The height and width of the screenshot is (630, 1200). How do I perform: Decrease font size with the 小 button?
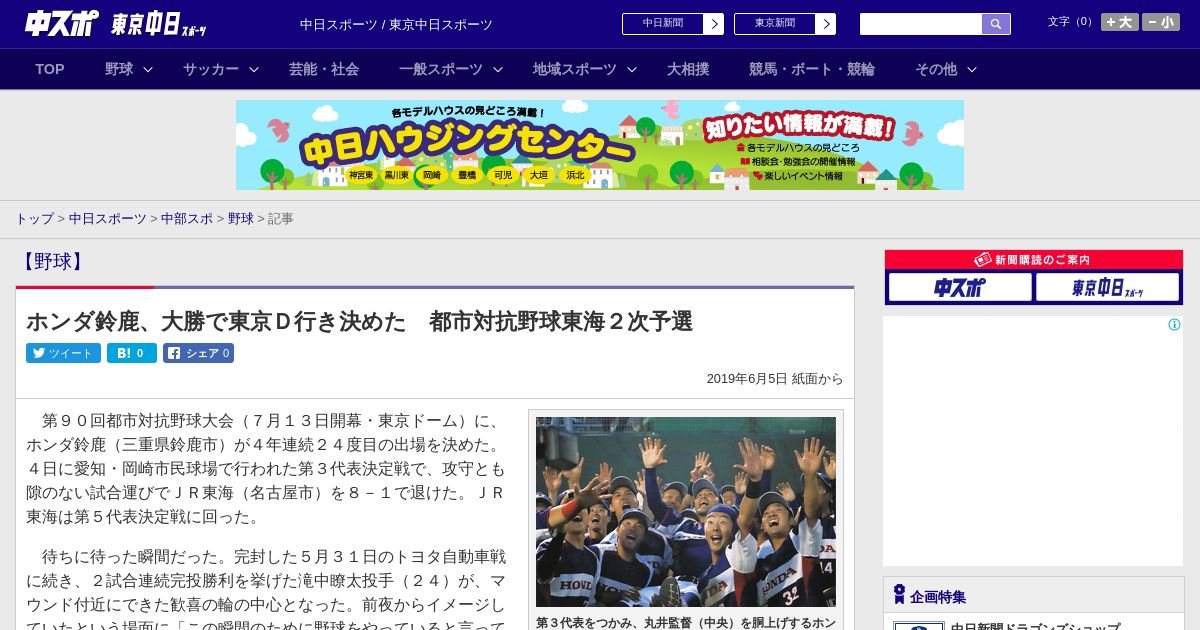[x=1161, y=22]
